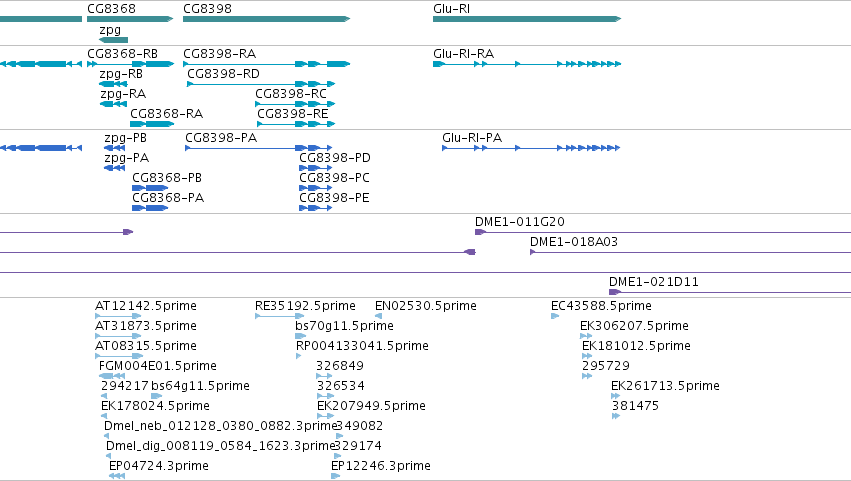This screenshot has width=851, height=481.
Task: Click the CG8398 gene bar
Action: click(x=266, y=19)
